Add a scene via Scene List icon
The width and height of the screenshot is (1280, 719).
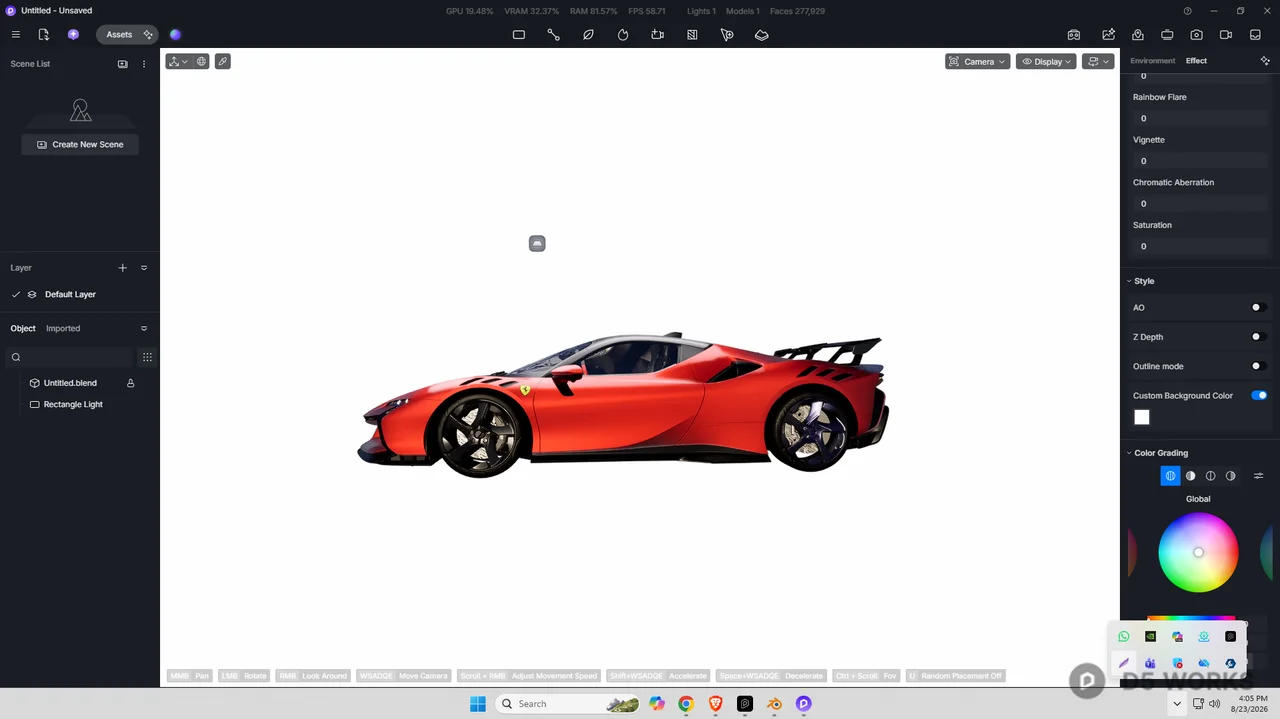pyautogui.click(x=123, y=64)
